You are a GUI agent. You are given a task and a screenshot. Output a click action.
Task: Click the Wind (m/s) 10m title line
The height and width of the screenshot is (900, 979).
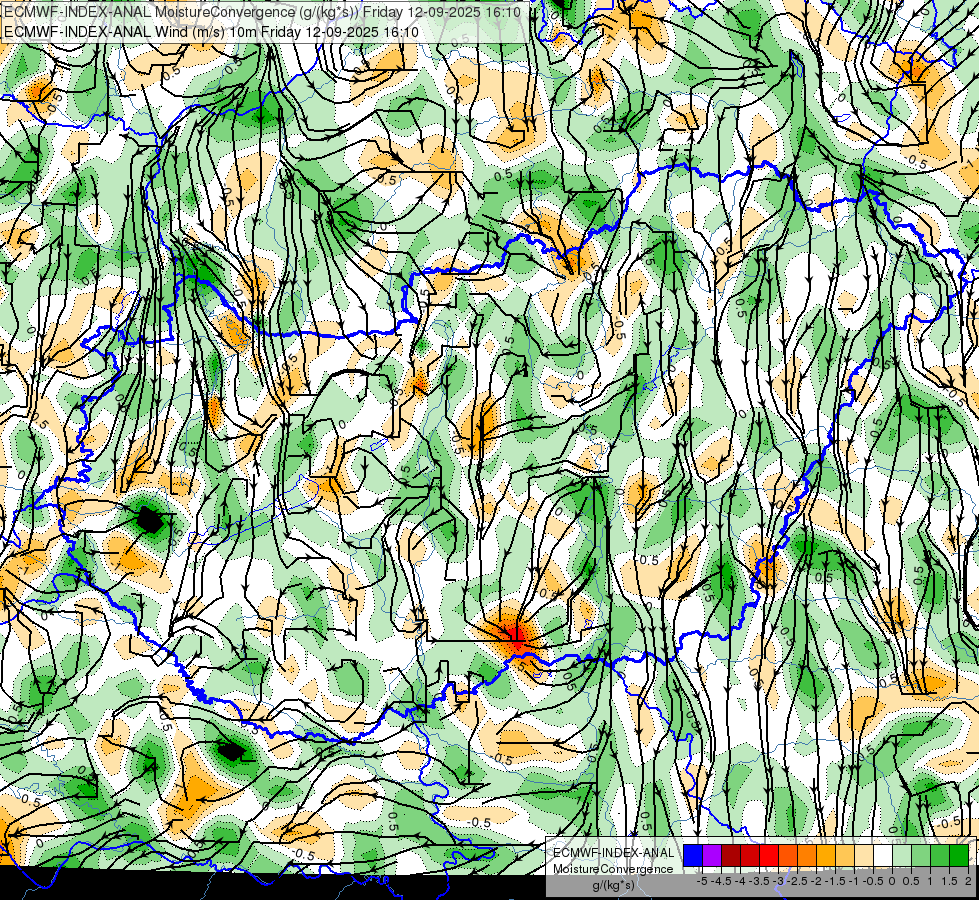click(211, 31)
